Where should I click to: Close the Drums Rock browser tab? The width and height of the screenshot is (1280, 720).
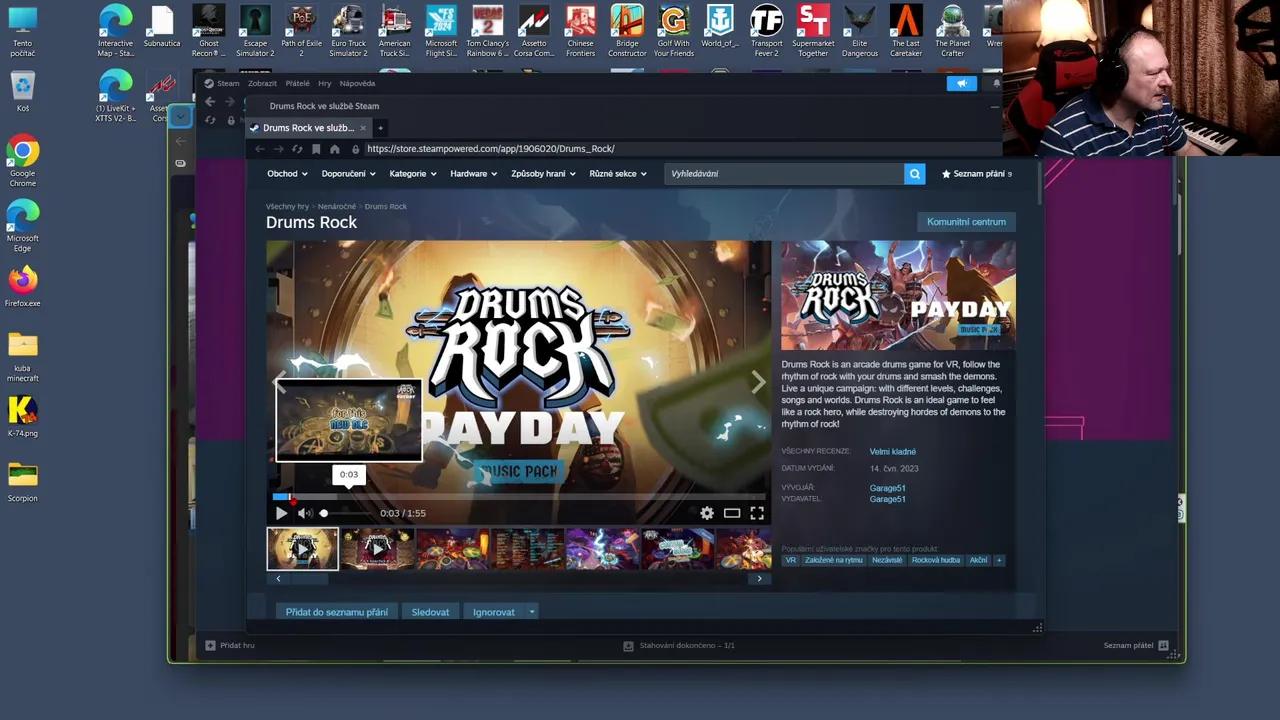click(362, 128)
